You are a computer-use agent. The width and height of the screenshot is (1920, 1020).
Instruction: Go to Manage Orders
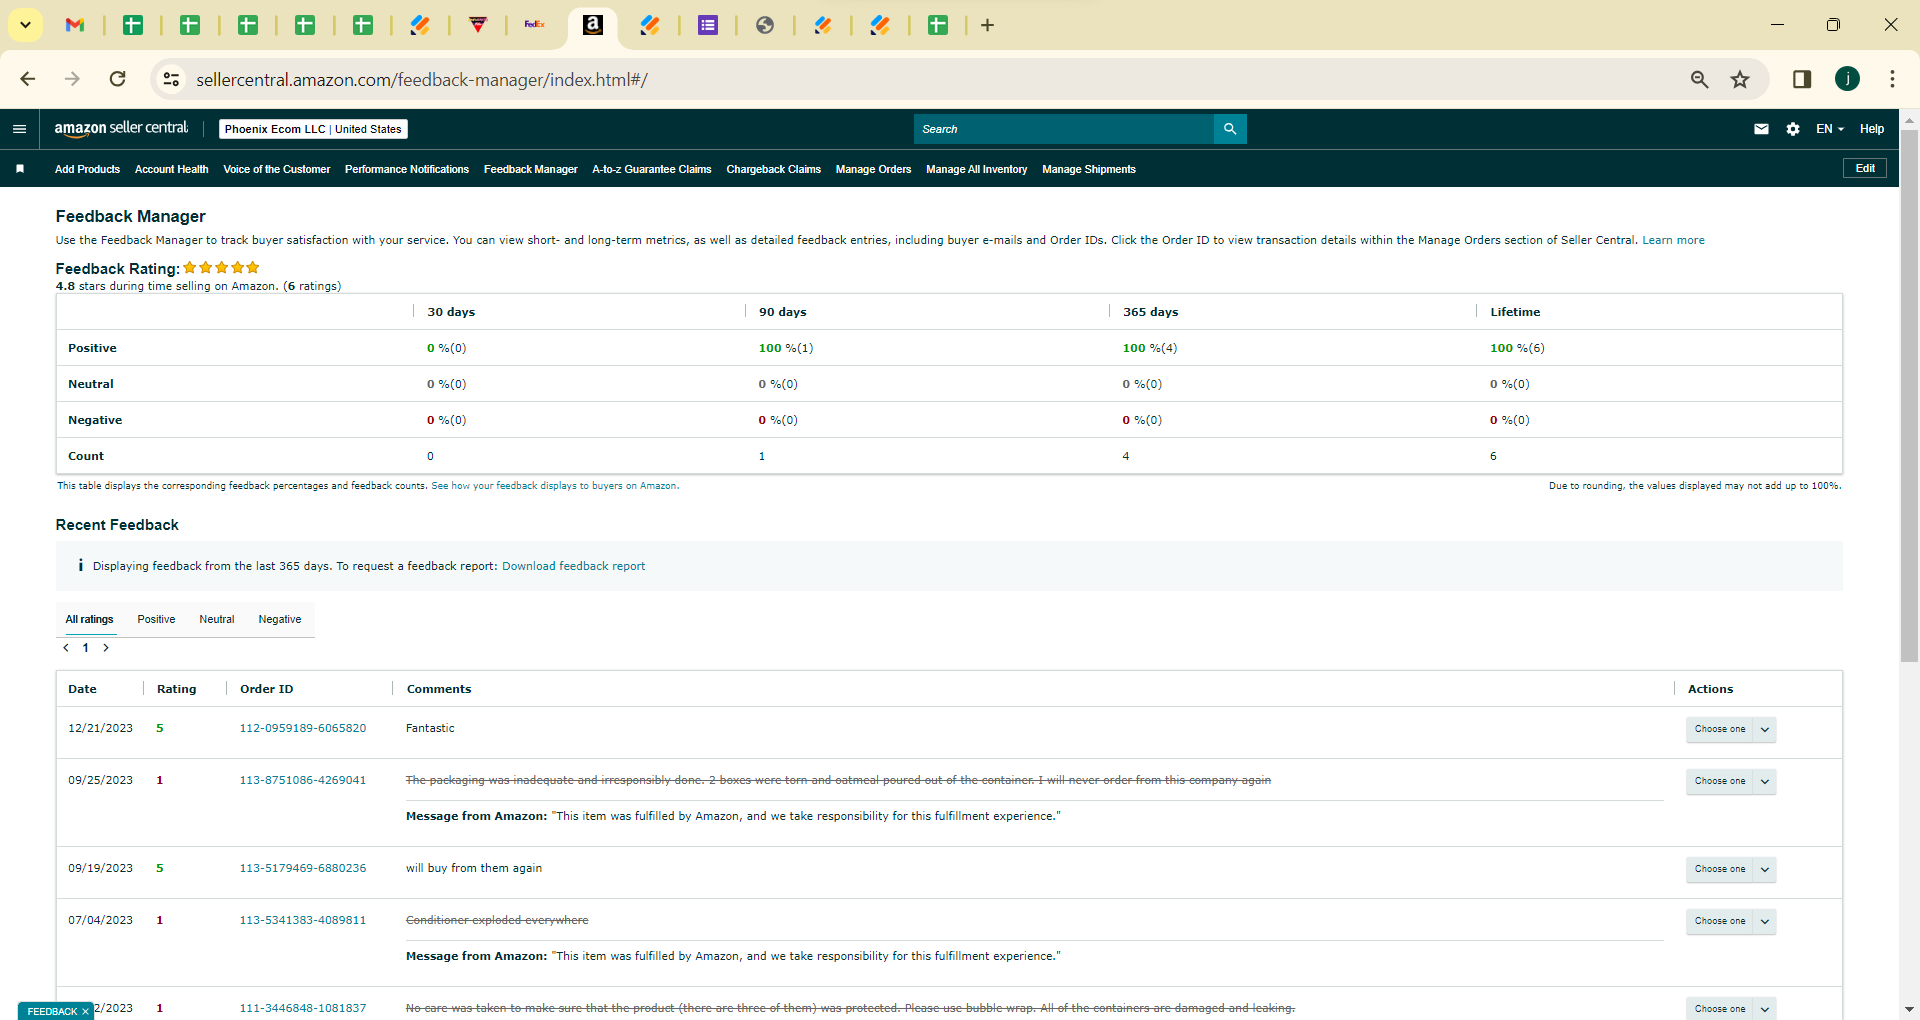tap(874, 169)
